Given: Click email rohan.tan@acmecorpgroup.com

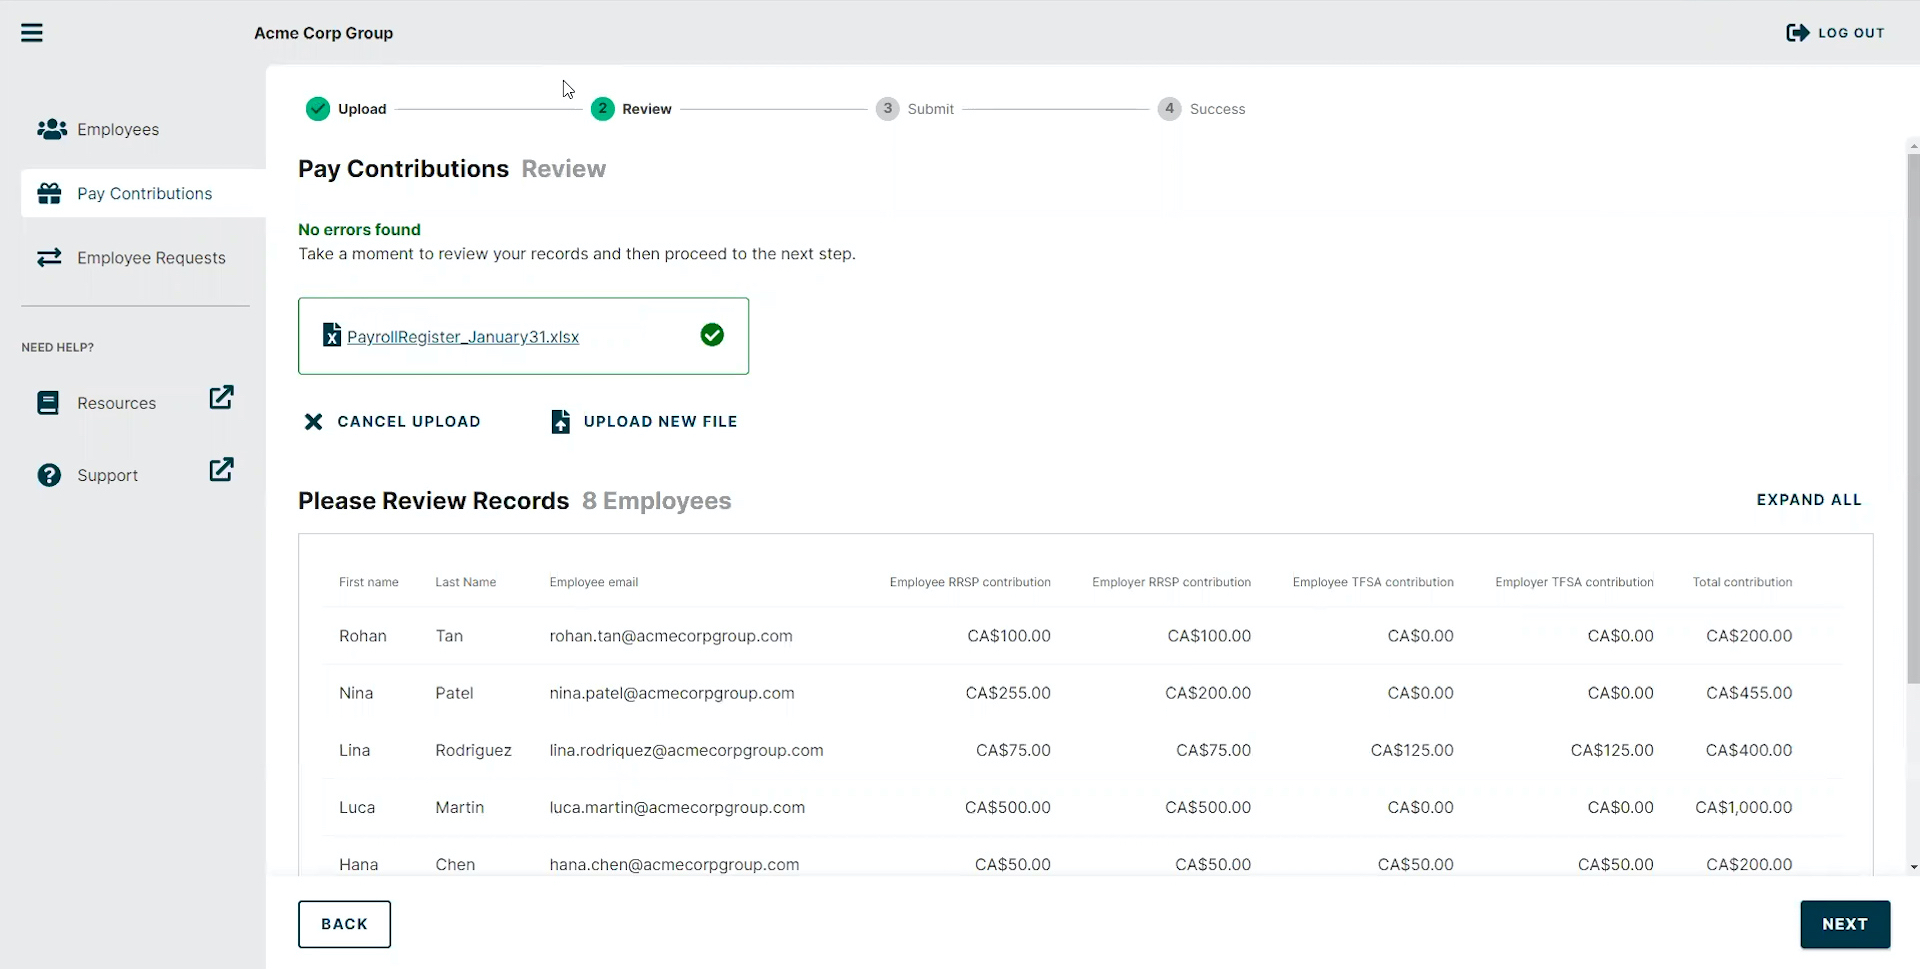Looking at the screenshot, I should tap(671, 636).
